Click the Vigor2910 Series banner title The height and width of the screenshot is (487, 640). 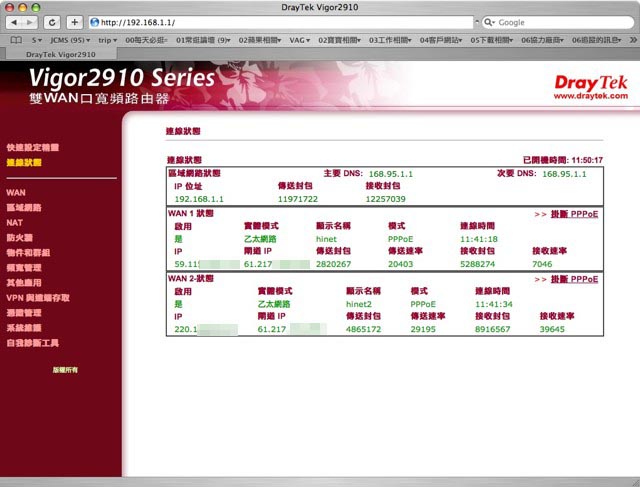coord(122,78)
